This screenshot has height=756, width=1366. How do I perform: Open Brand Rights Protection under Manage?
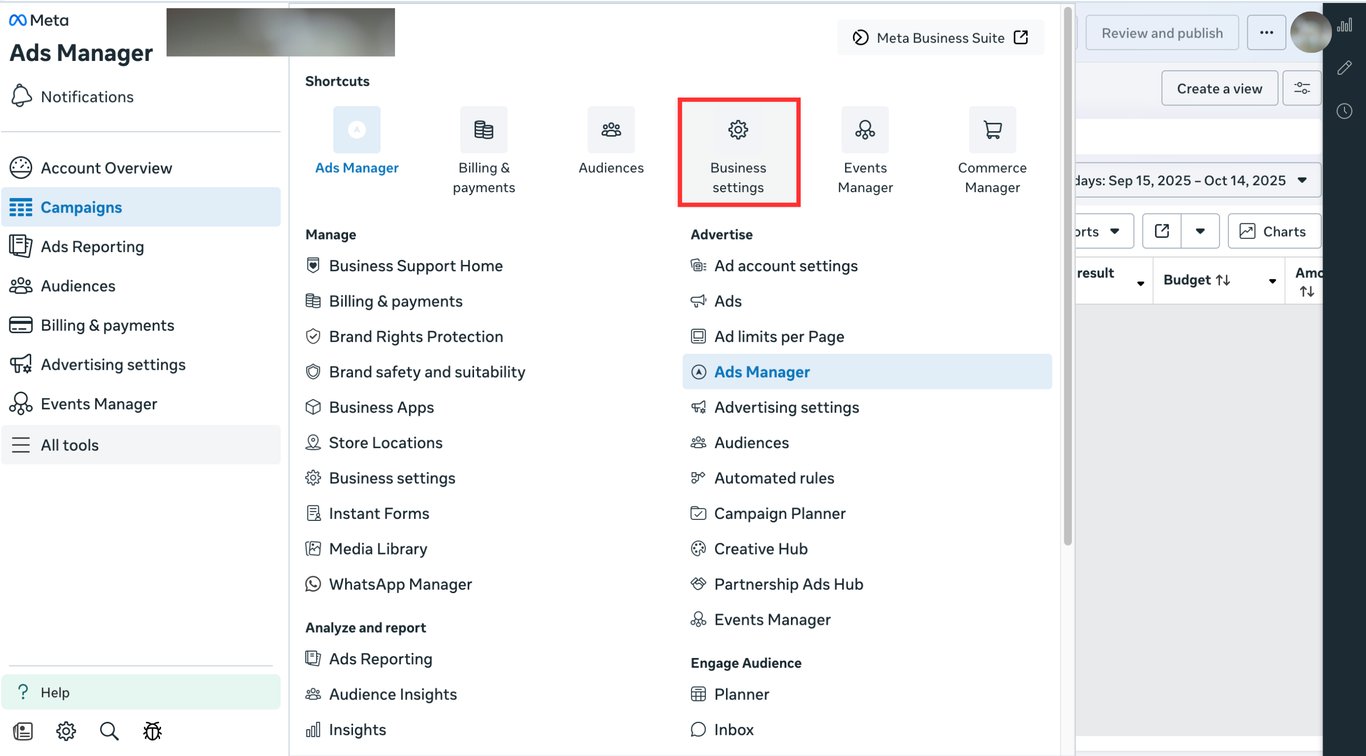(404, 337)
